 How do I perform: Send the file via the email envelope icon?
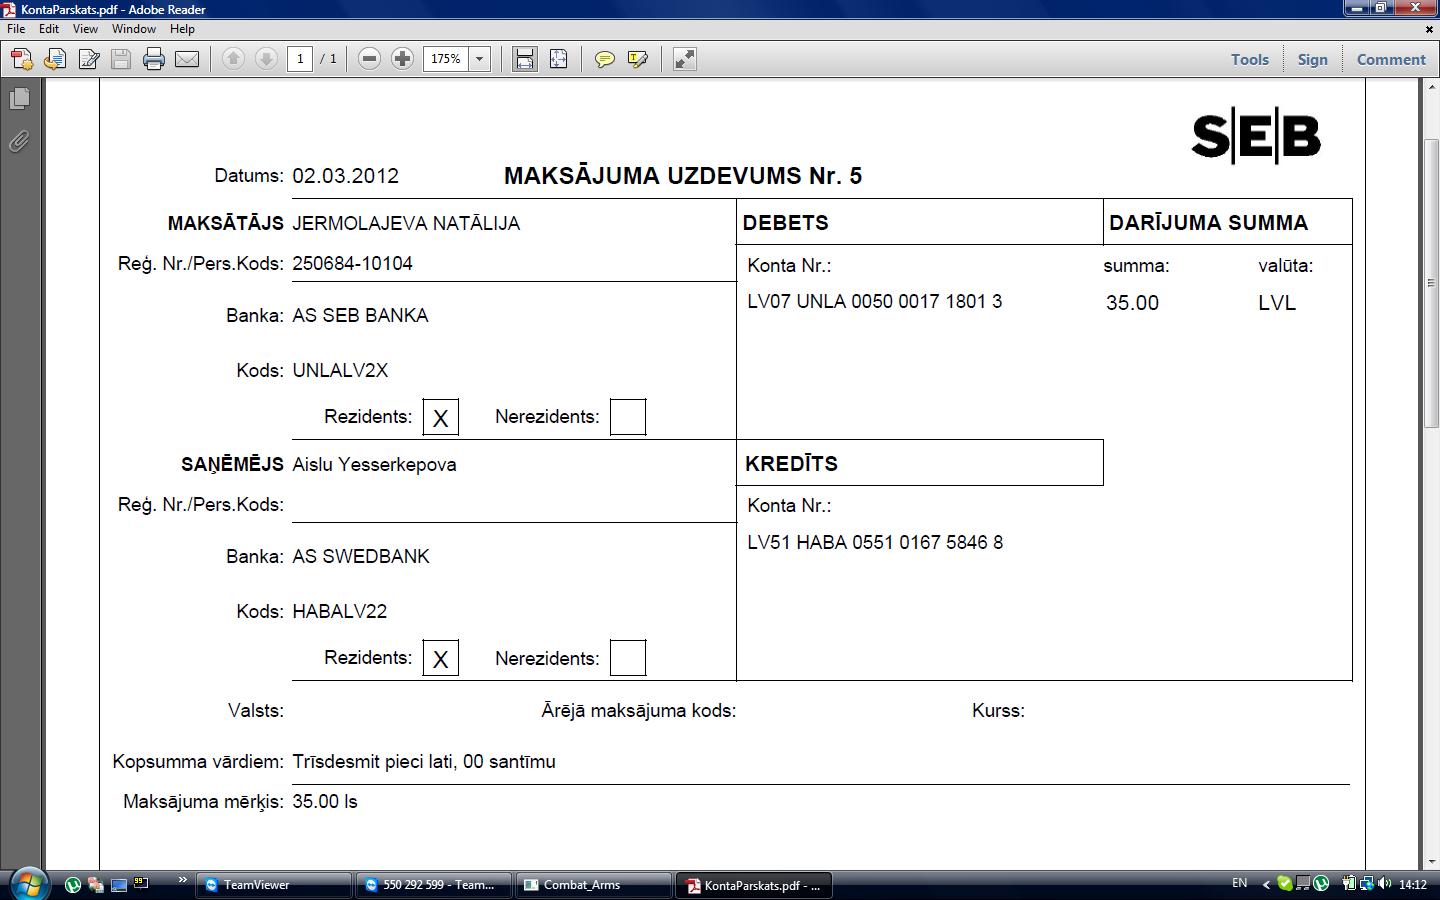click(x=187, y=59)
